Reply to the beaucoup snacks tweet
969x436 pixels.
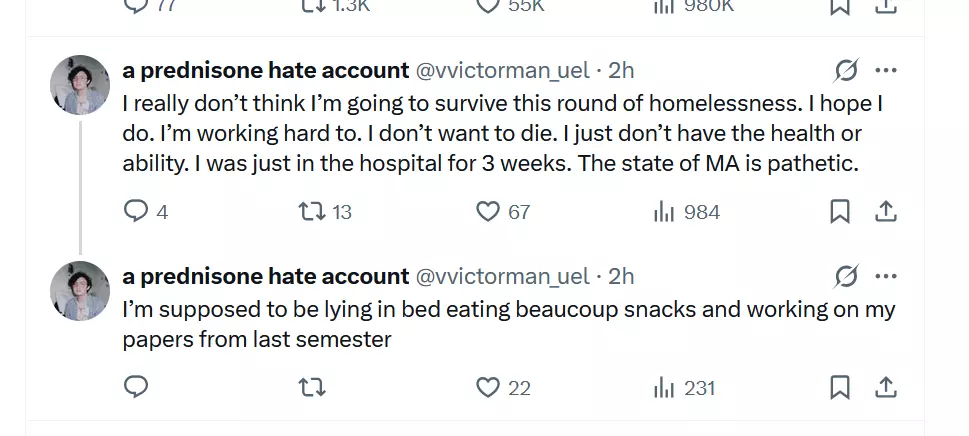(x=136, y=387)
